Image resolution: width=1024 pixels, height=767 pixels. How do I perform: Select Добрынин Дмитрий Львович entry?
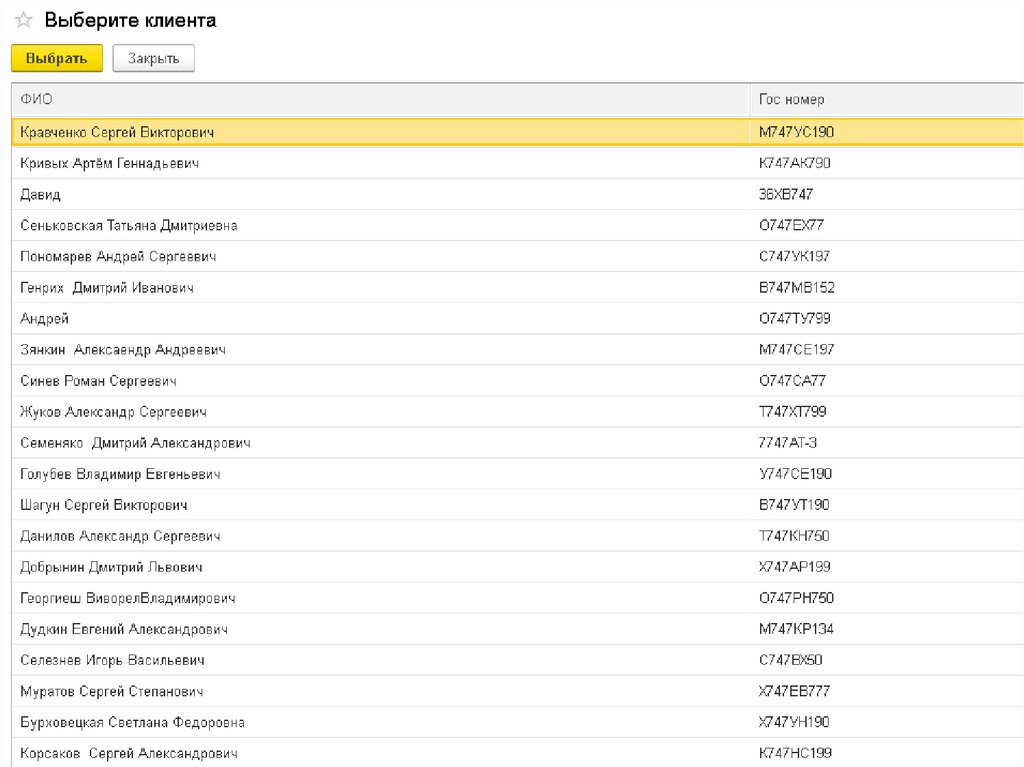(x=111, y=566)
